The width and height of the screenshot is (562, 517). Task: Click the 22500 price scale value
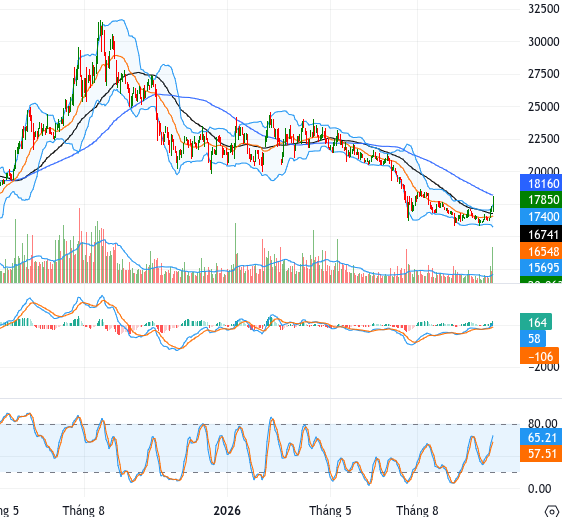point(543,138)
